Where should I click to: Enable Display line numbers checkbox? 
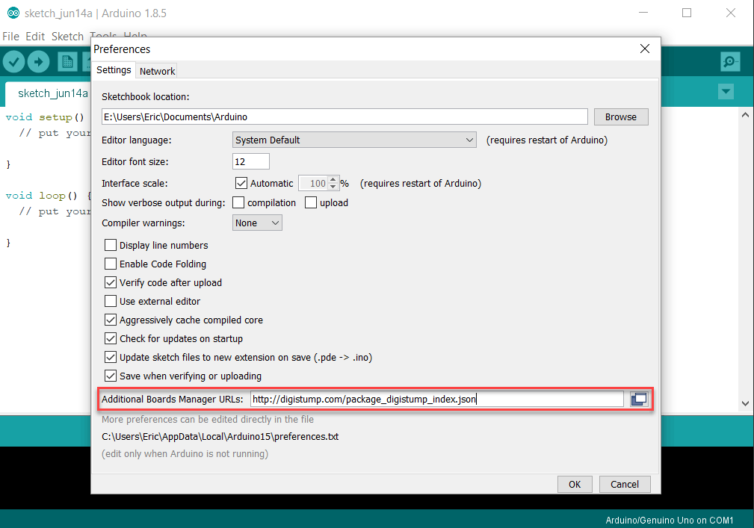pyautogui.click(x=111, y=245)
